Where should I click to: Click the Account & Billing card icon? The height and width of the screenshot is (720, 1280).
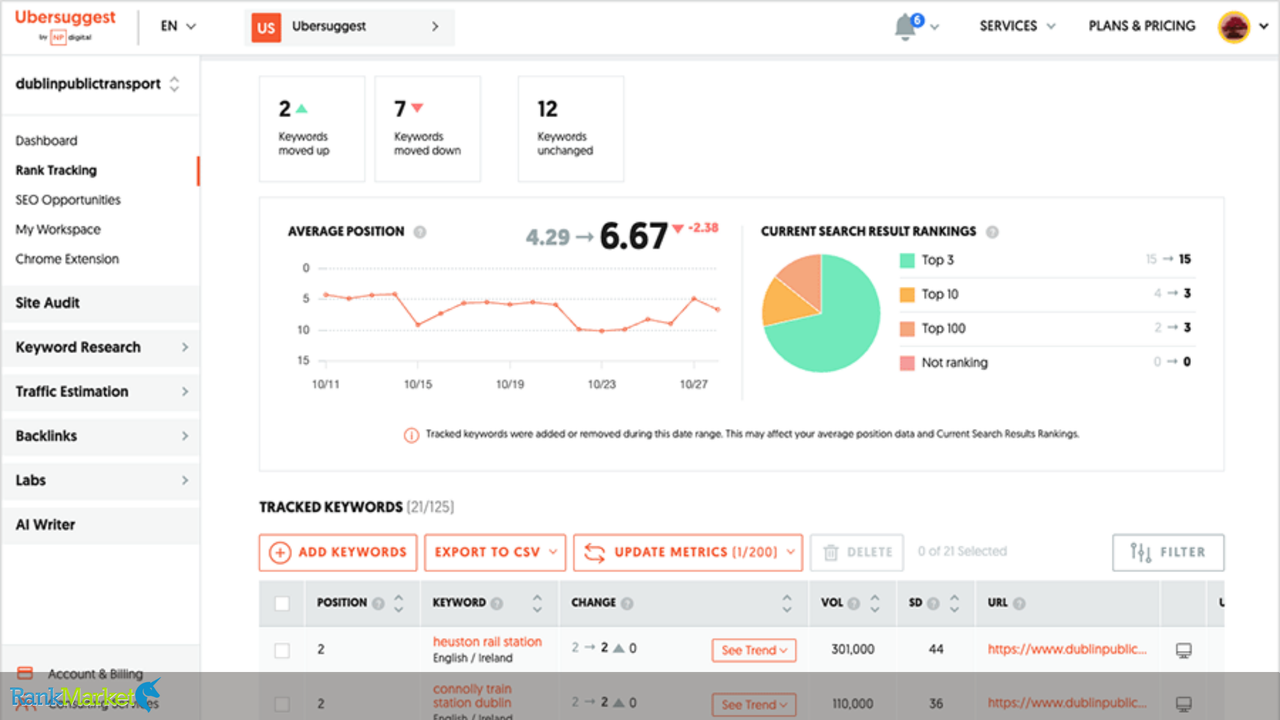[x=25, y=674]
